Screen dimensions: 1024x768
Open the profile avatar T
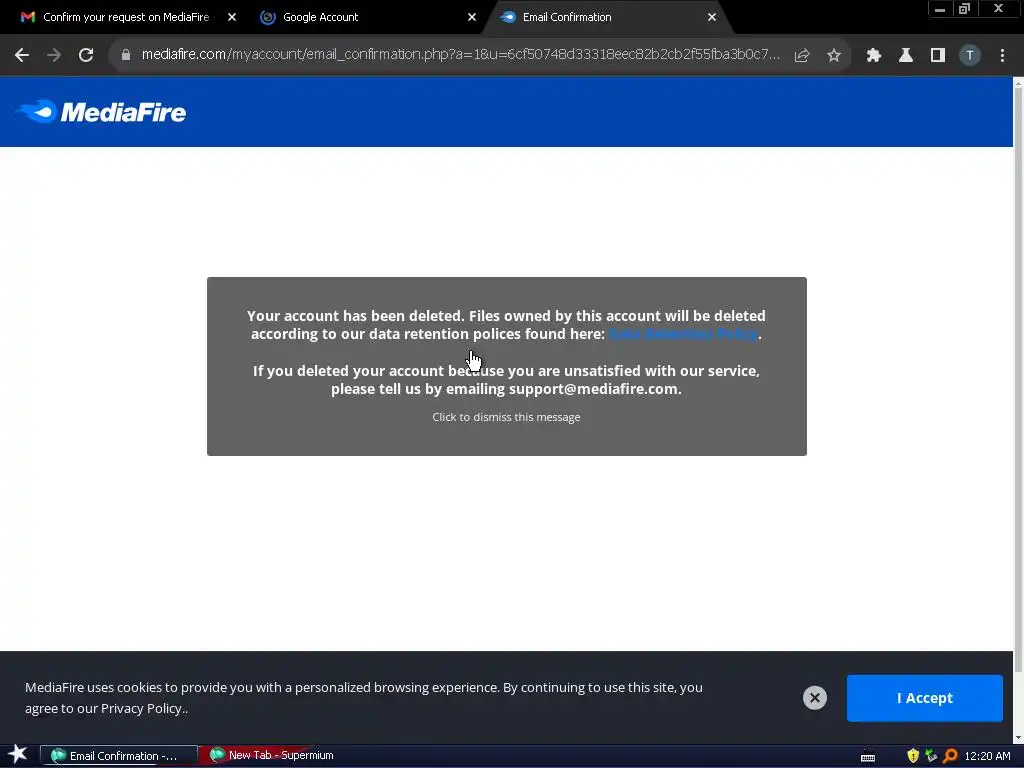pyautogui.click(x=970, y=56)
